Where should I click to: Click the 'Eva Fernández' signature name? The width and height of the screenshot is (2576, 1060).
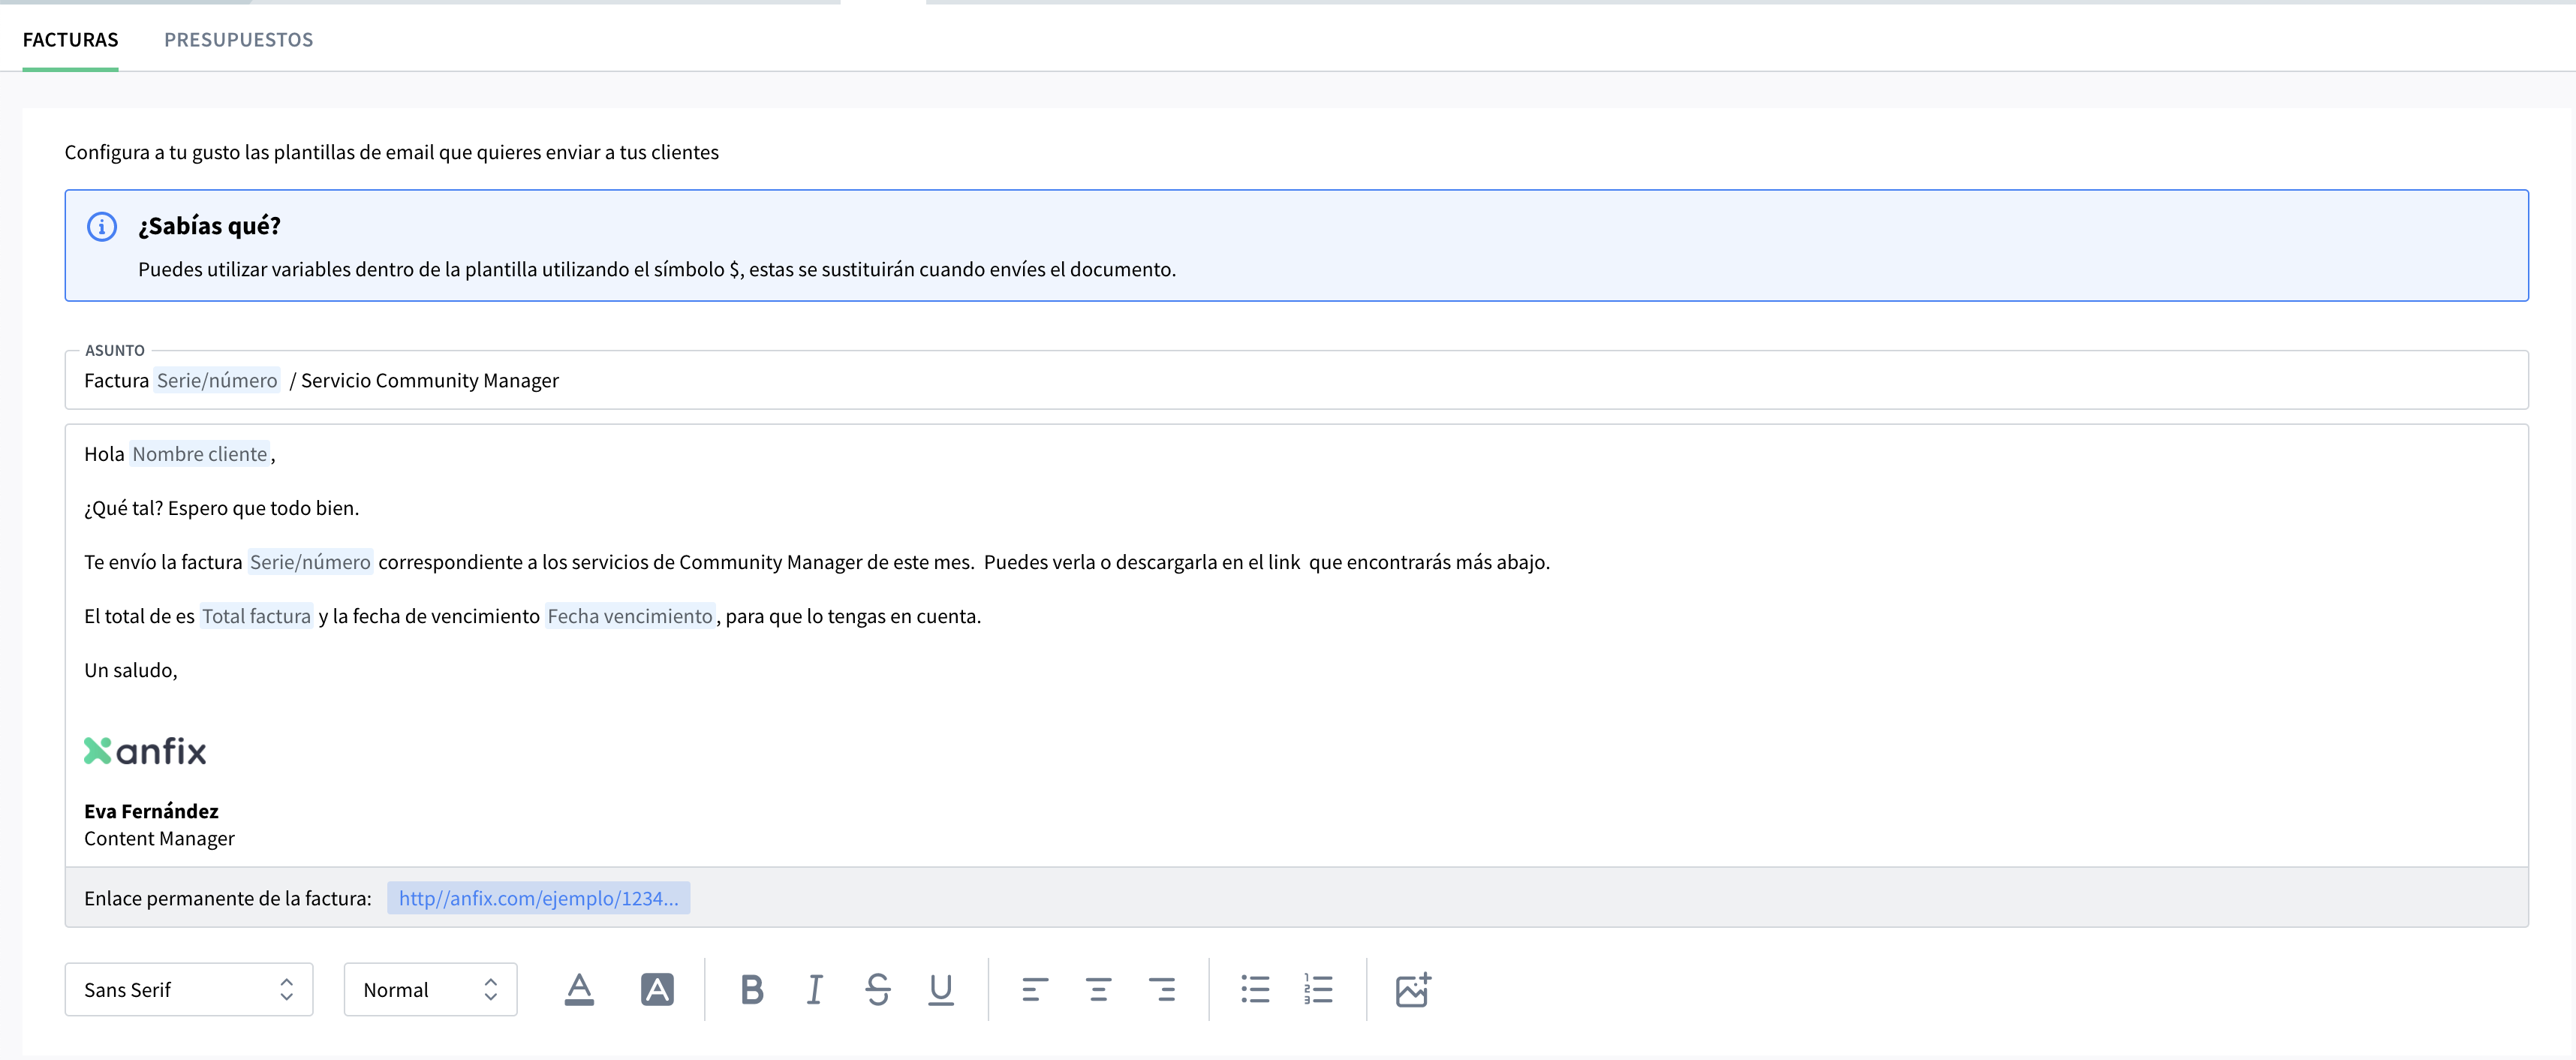tap(151, 811)
